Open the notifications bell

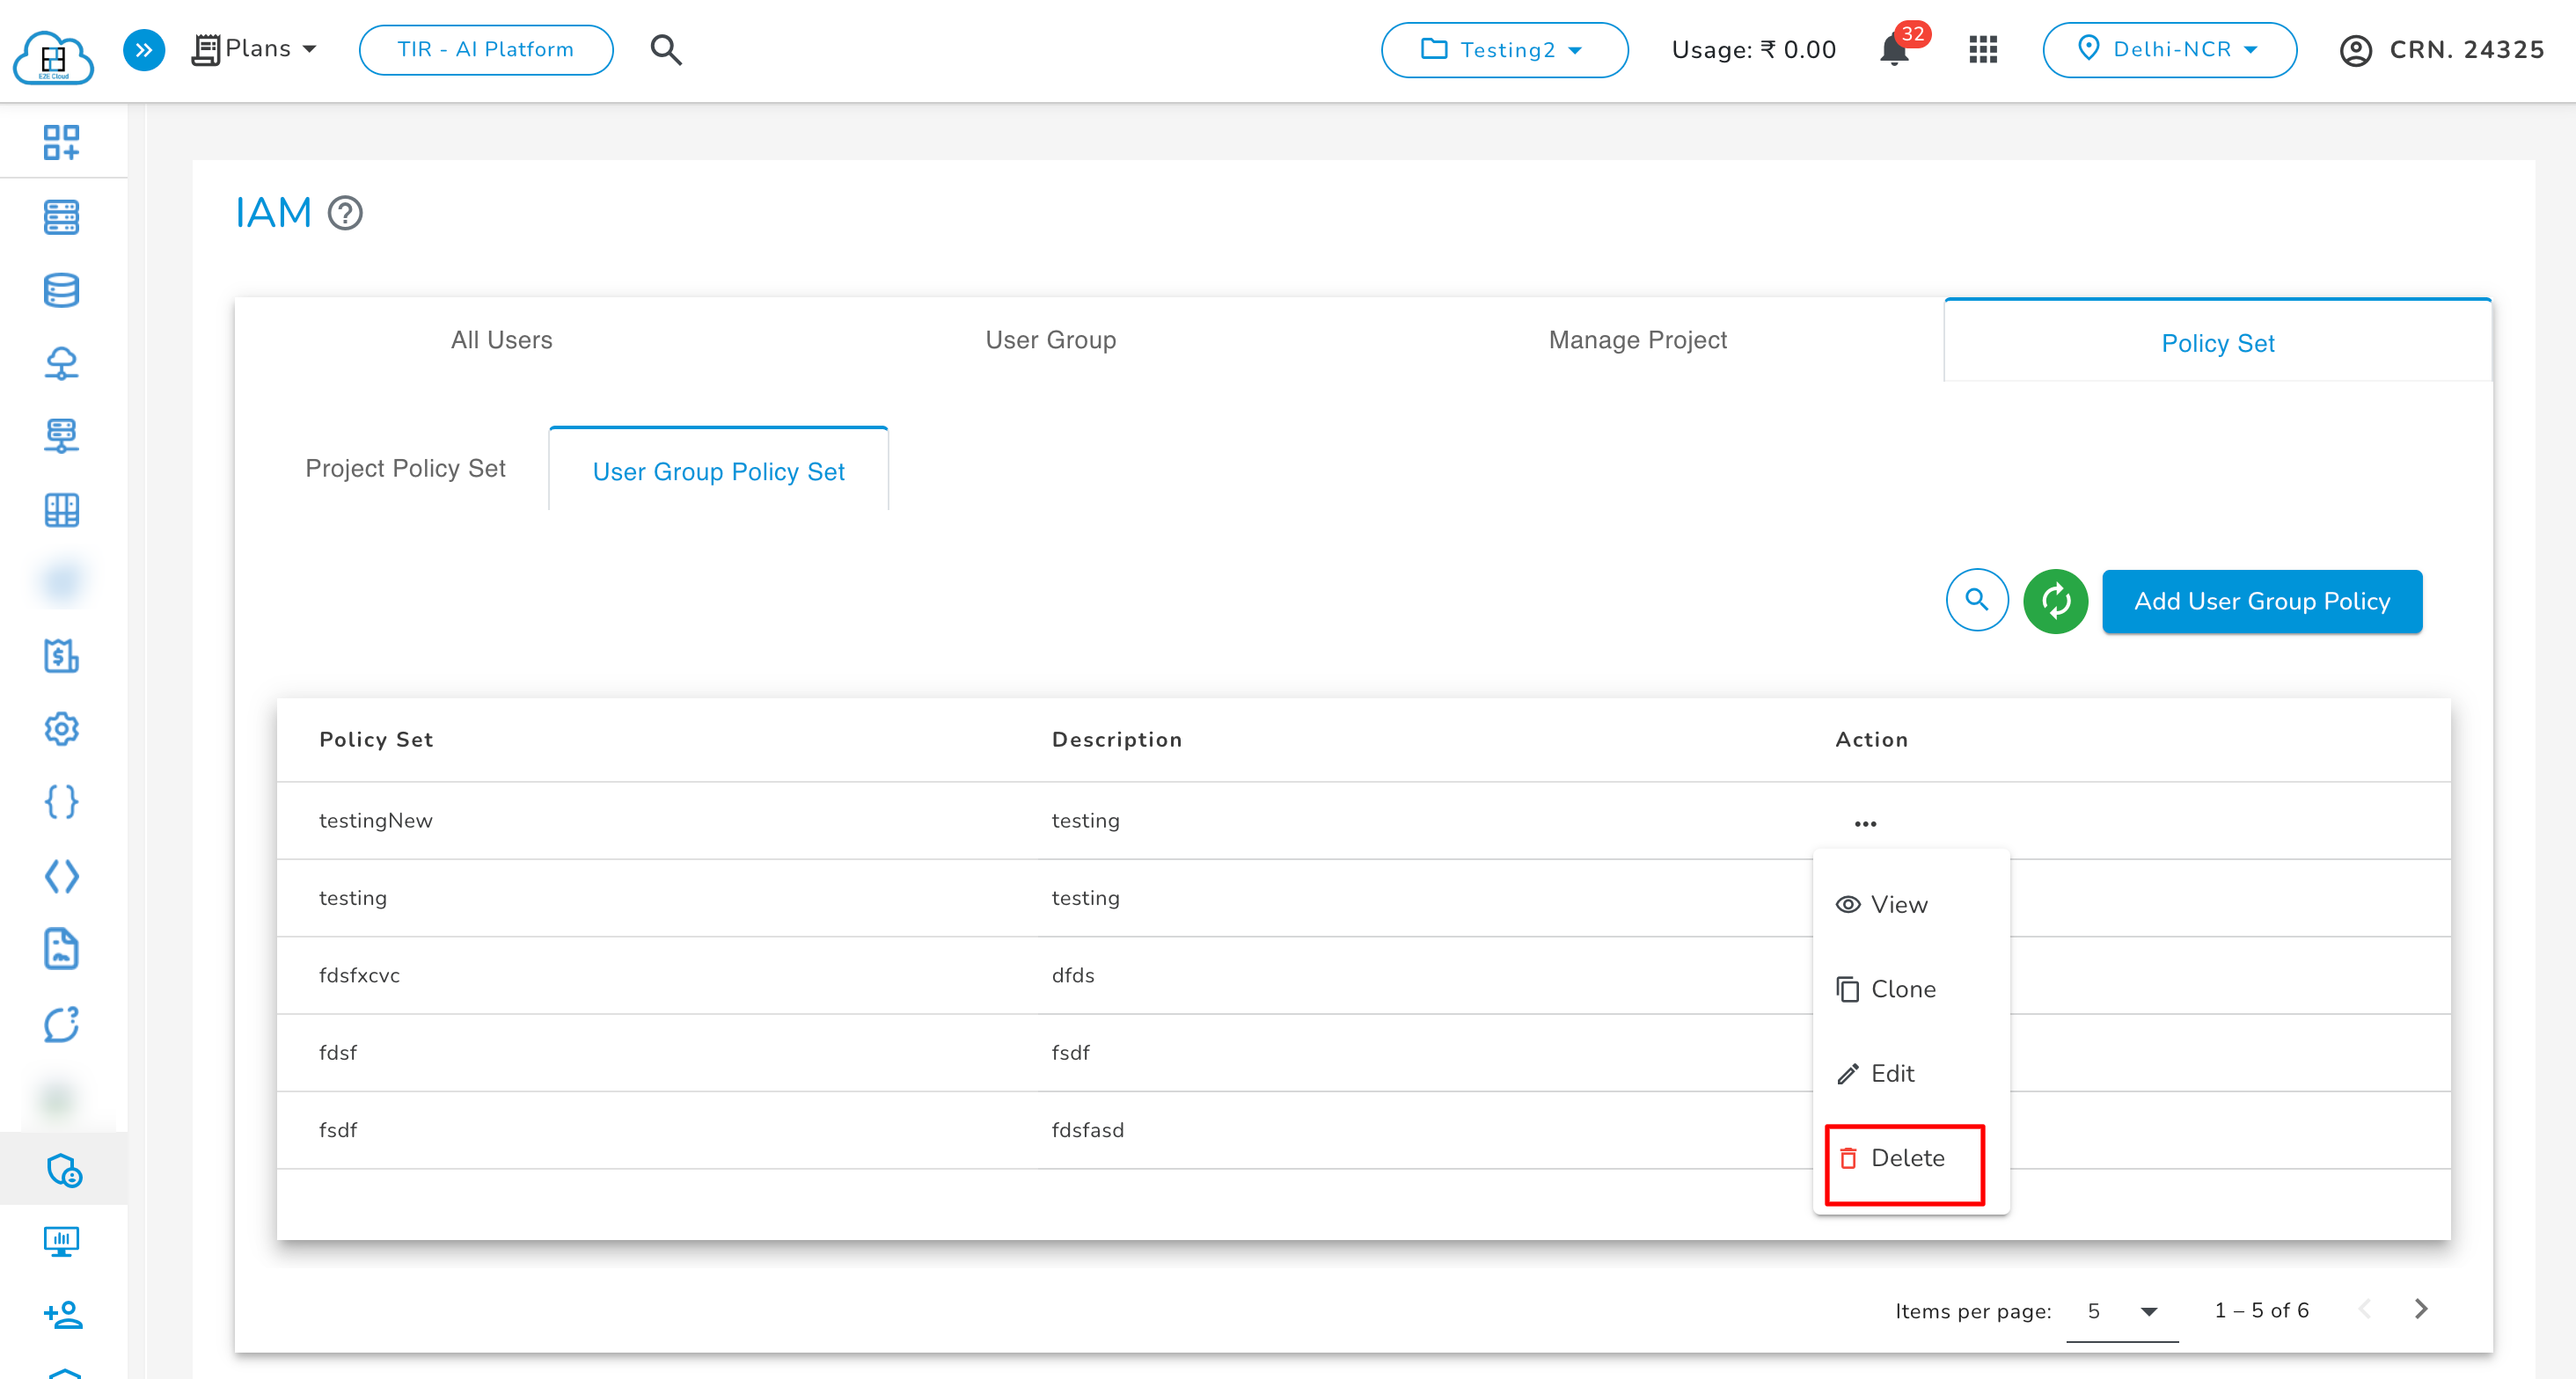1894,50
